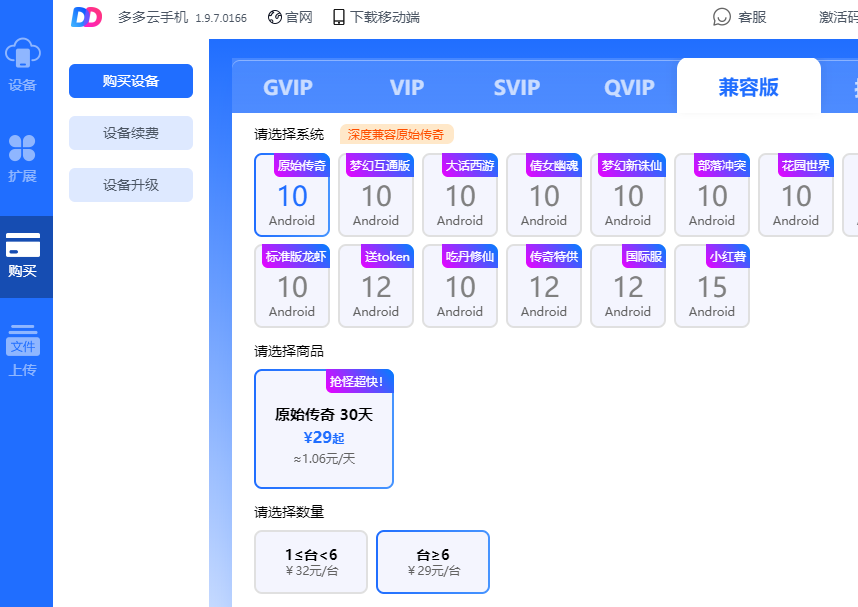
Task: Choose the 吃丹修仙 Android 10 system
Action: (x=460, y=286)
